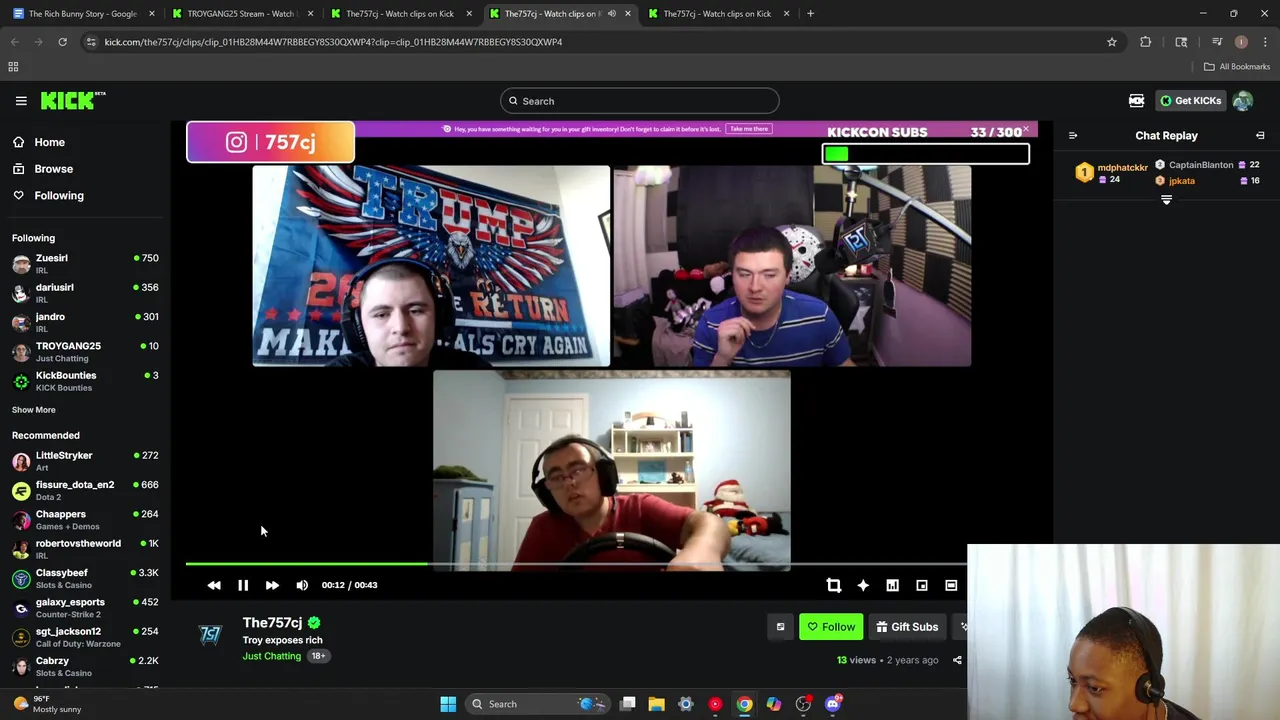The width and height of the screenshot is (1280, 720).
Task: Open the Kick hamburger sidebar menu
Action: pyautogui.click(x=21, y=101)
